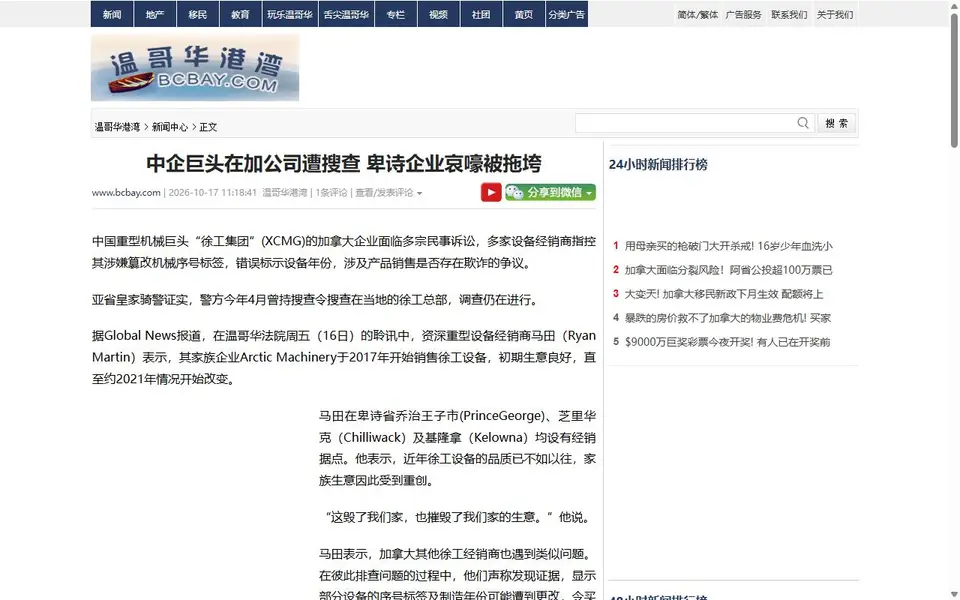Open the 分类广告 navigation tab
Screen dimensions: 960x600
[567, 14]
